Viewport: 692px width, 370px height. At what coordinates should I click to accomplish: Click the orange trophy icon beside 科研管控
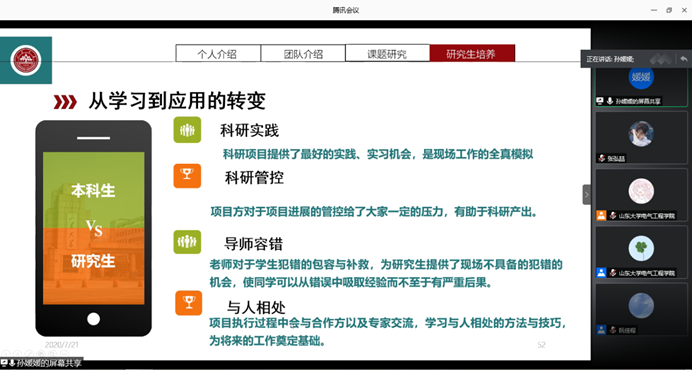click(187, 176)
